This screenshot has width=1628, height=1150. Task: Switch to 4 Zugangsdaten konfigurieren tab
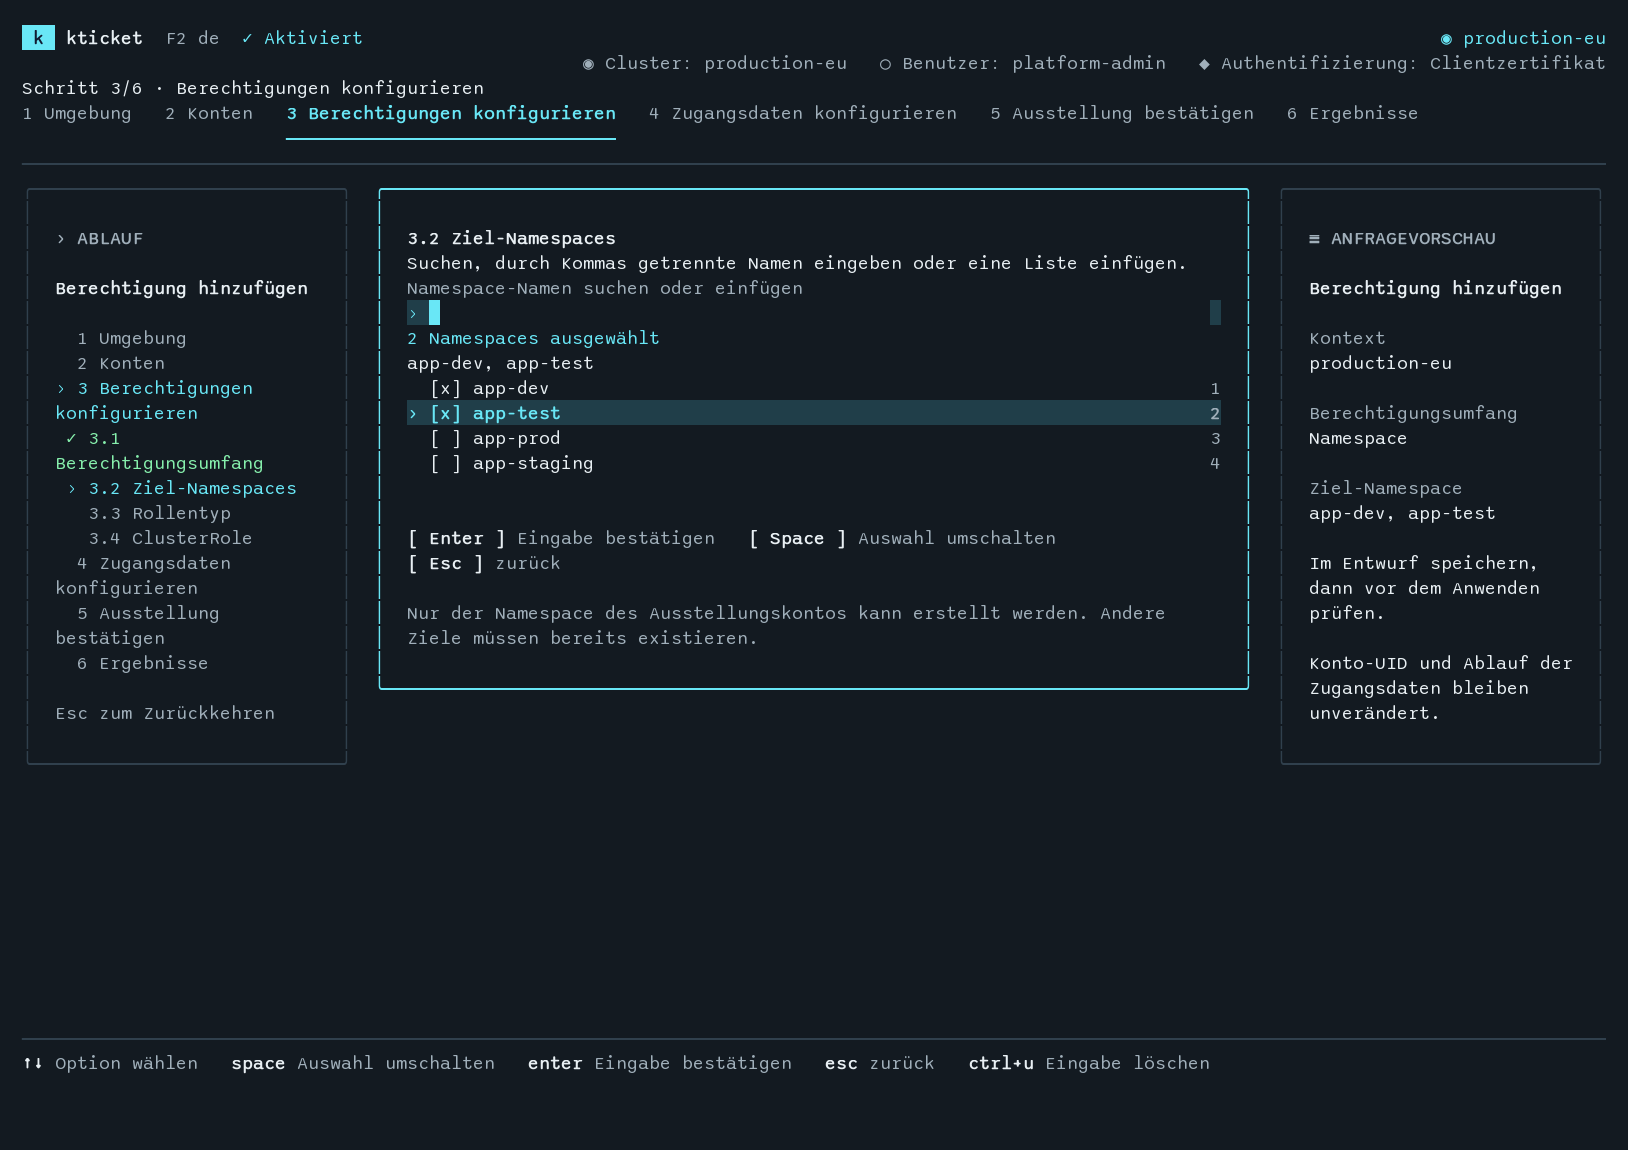pos(803,113)
